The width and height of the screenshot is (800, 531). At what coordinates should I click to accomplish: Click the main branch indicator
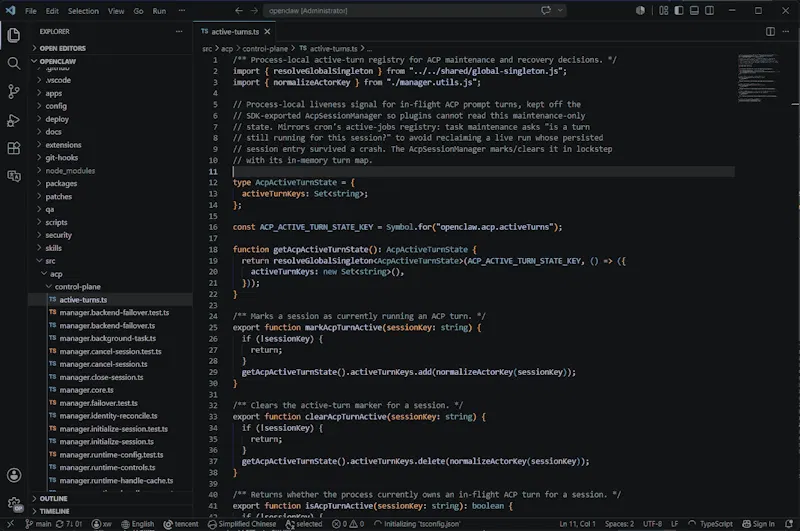click(x=38, y=524)
